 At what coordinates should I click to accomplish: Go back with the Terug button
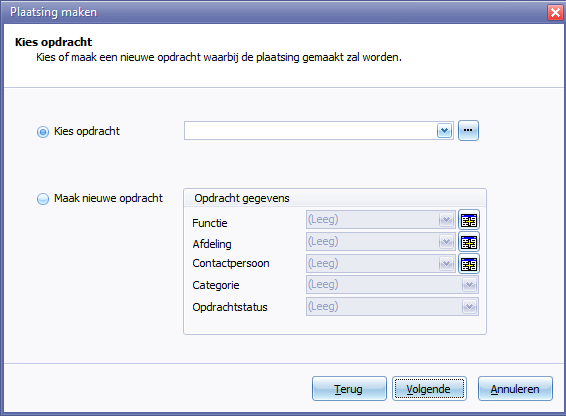[349, 389]
